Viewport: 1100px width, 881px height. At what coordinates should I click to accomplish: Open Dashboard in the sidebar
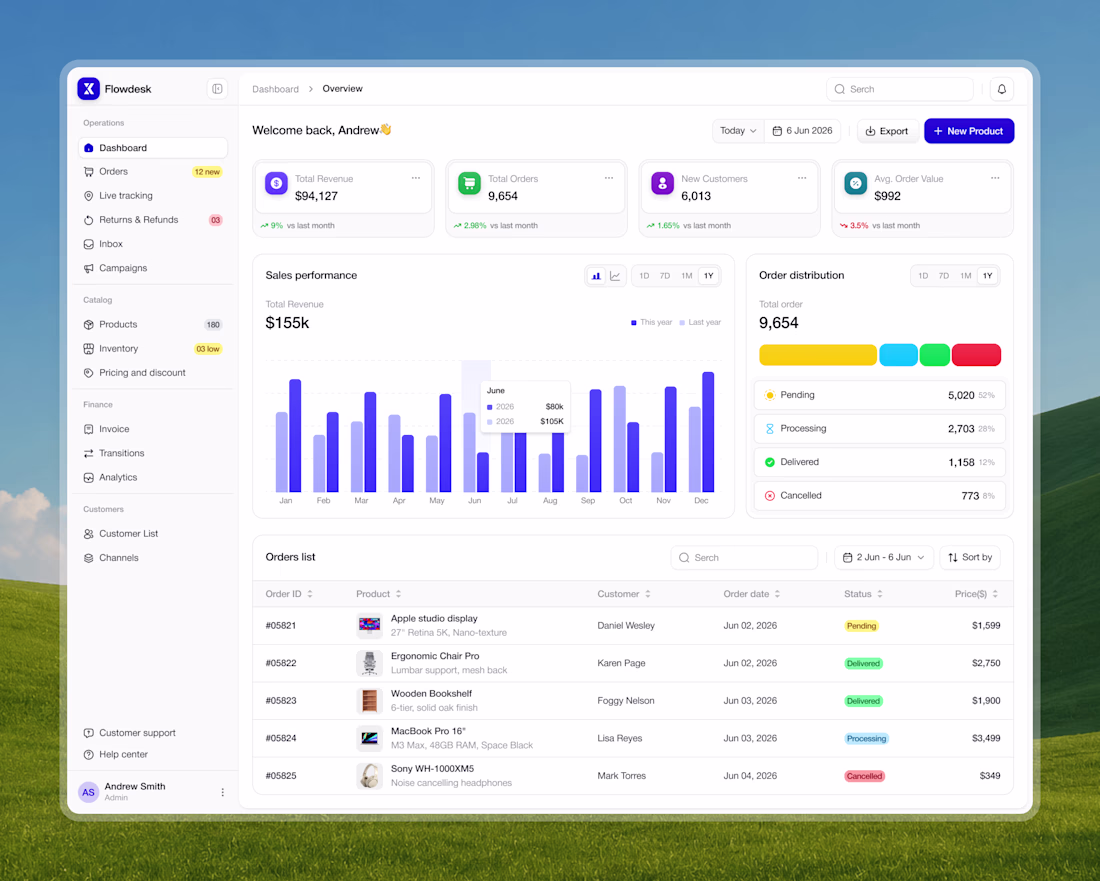click(x=153, y=148)
